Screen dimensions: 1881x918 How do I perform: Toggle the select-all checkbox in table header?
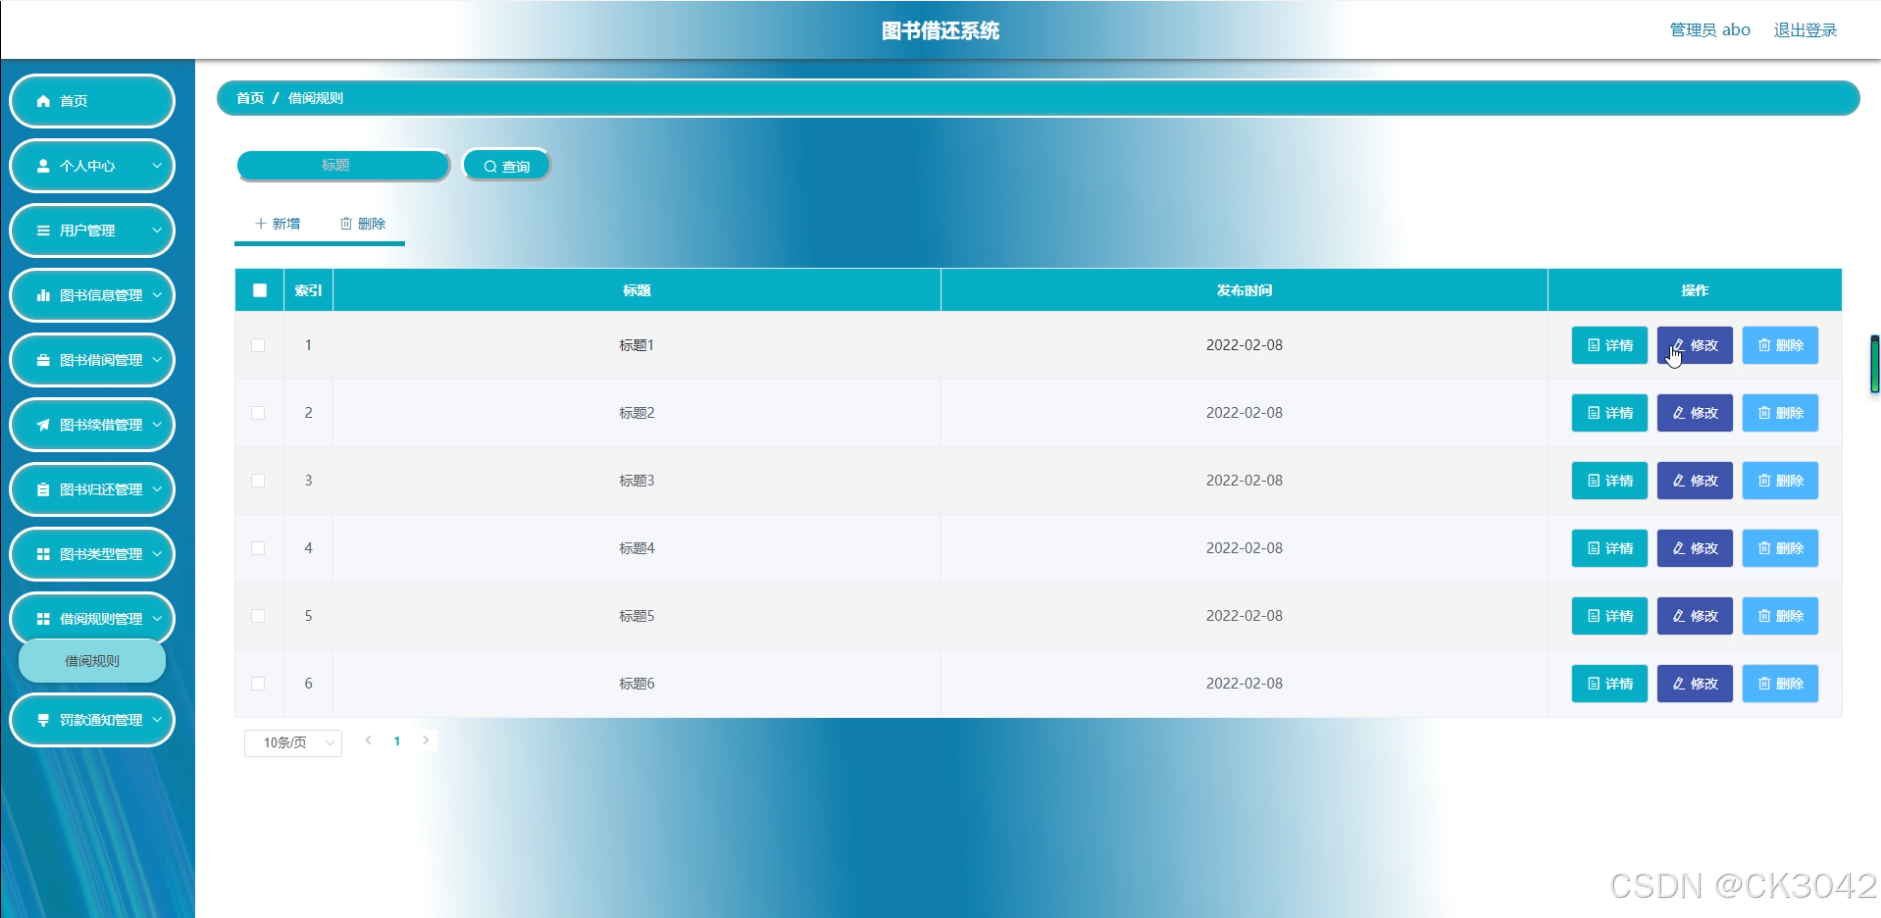tap(260, 291)
